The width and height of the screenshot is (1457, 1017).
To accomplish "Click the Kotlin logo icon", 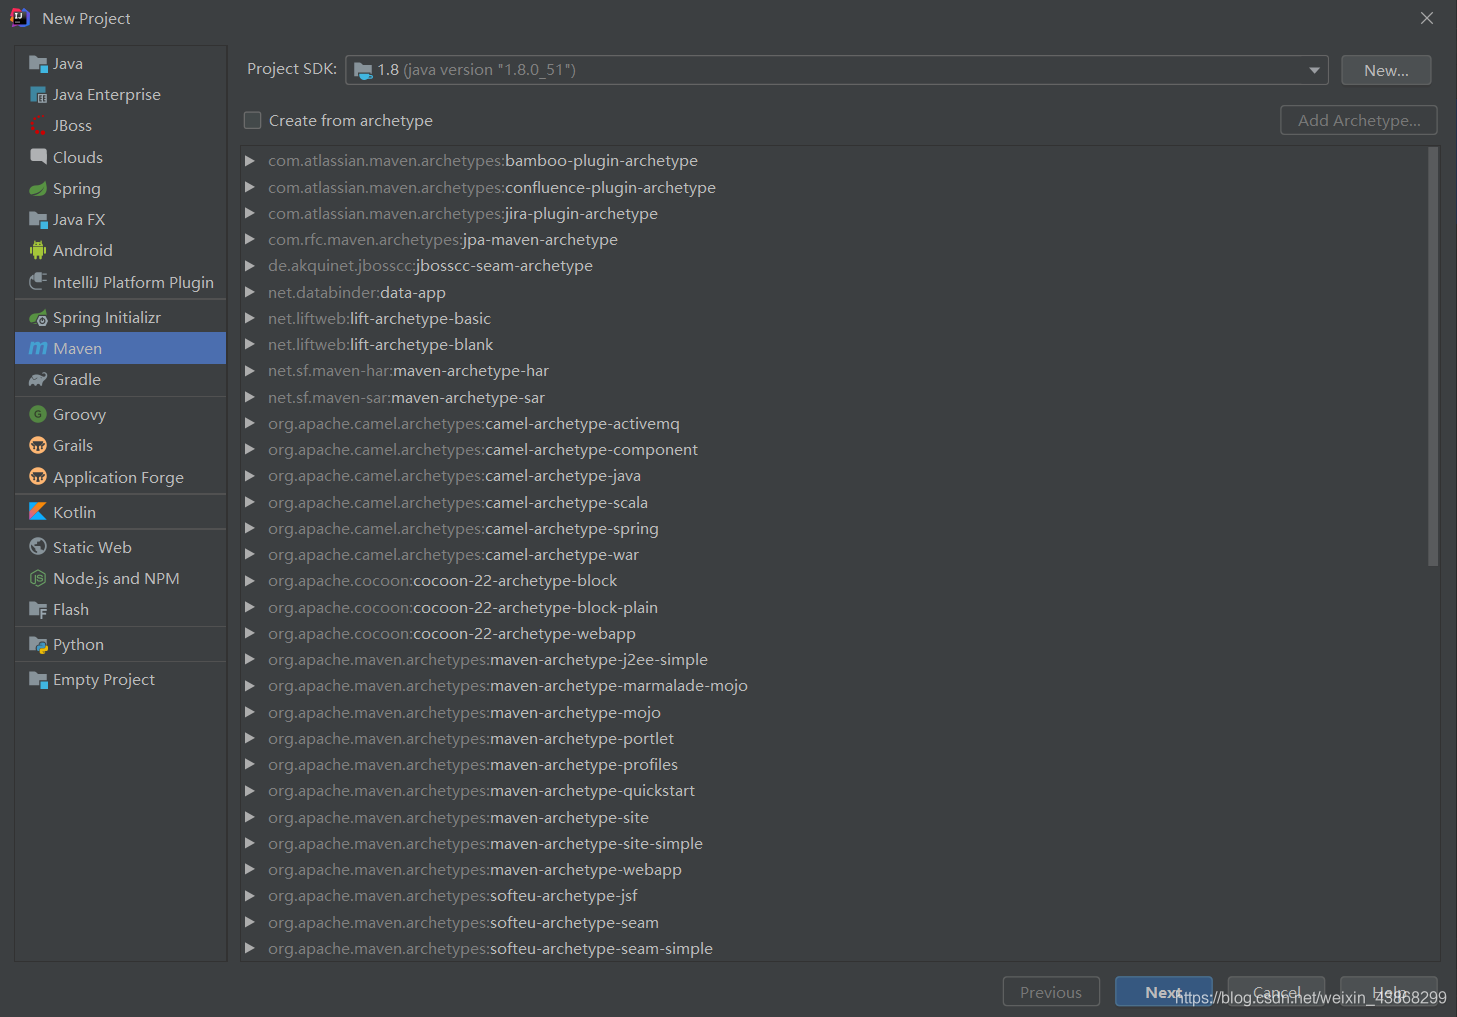I will point(38,512).
